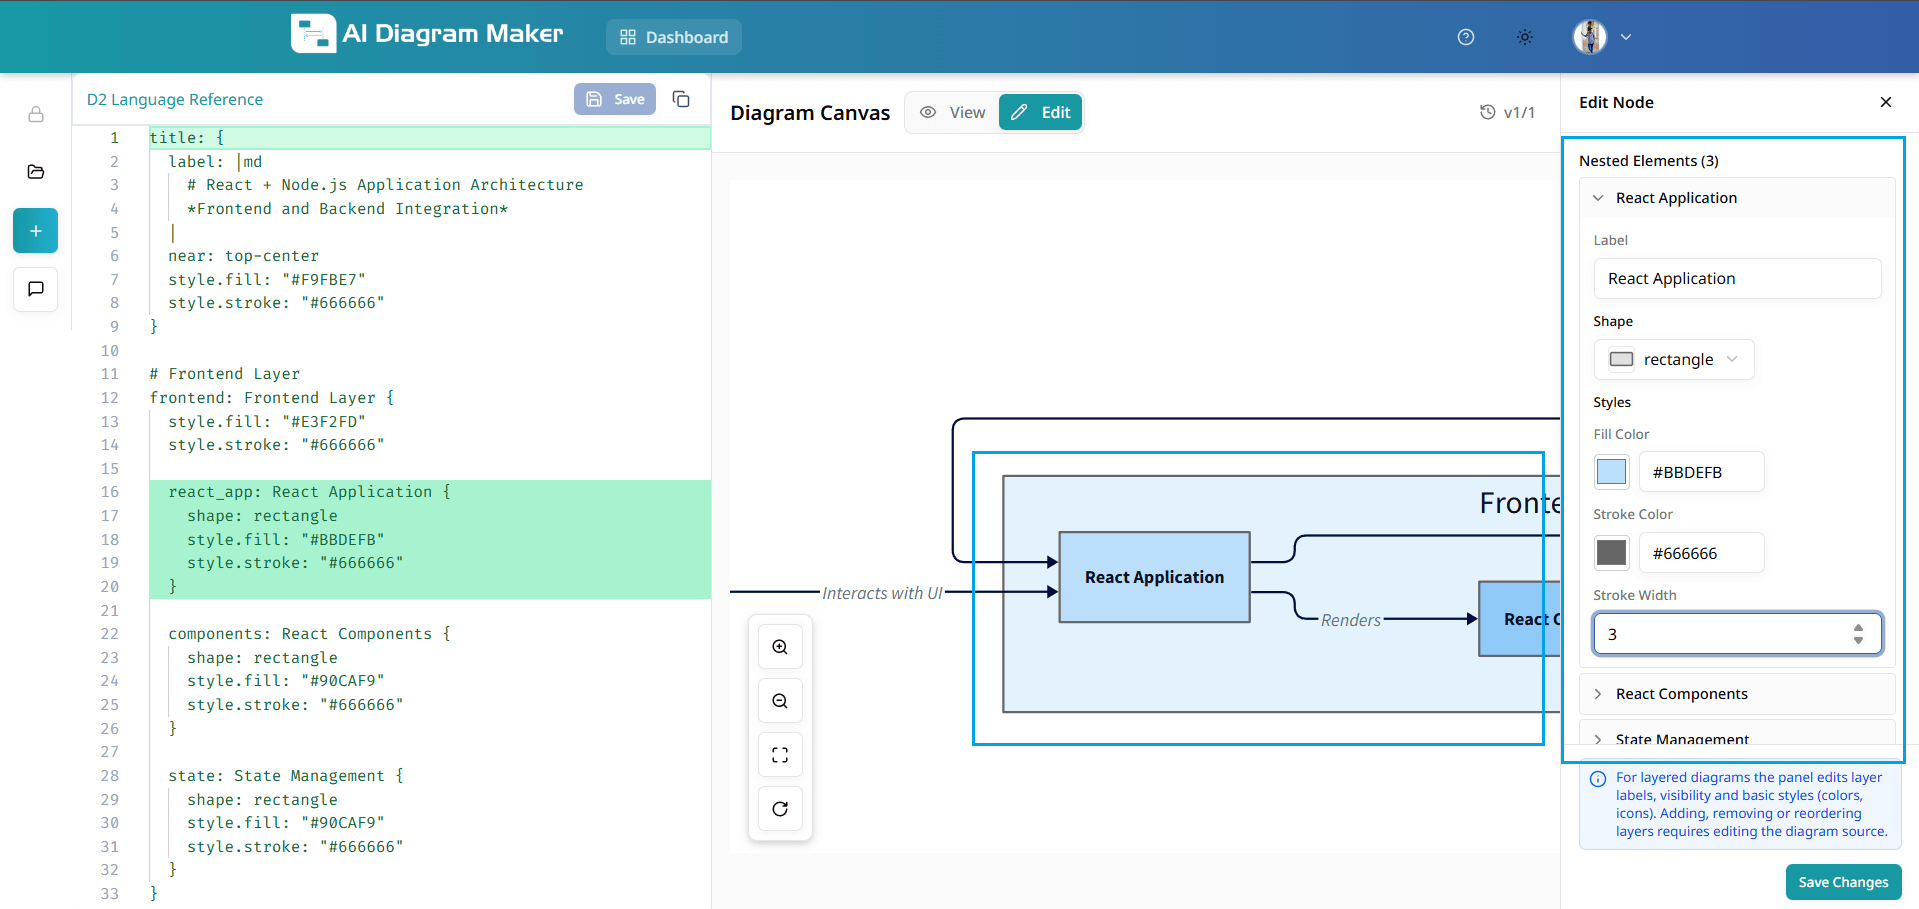Image resolution: width=1919 pixels, height=909 pixels.
Task: Zoom into the diagram canvas
Action: coord(780,646)
